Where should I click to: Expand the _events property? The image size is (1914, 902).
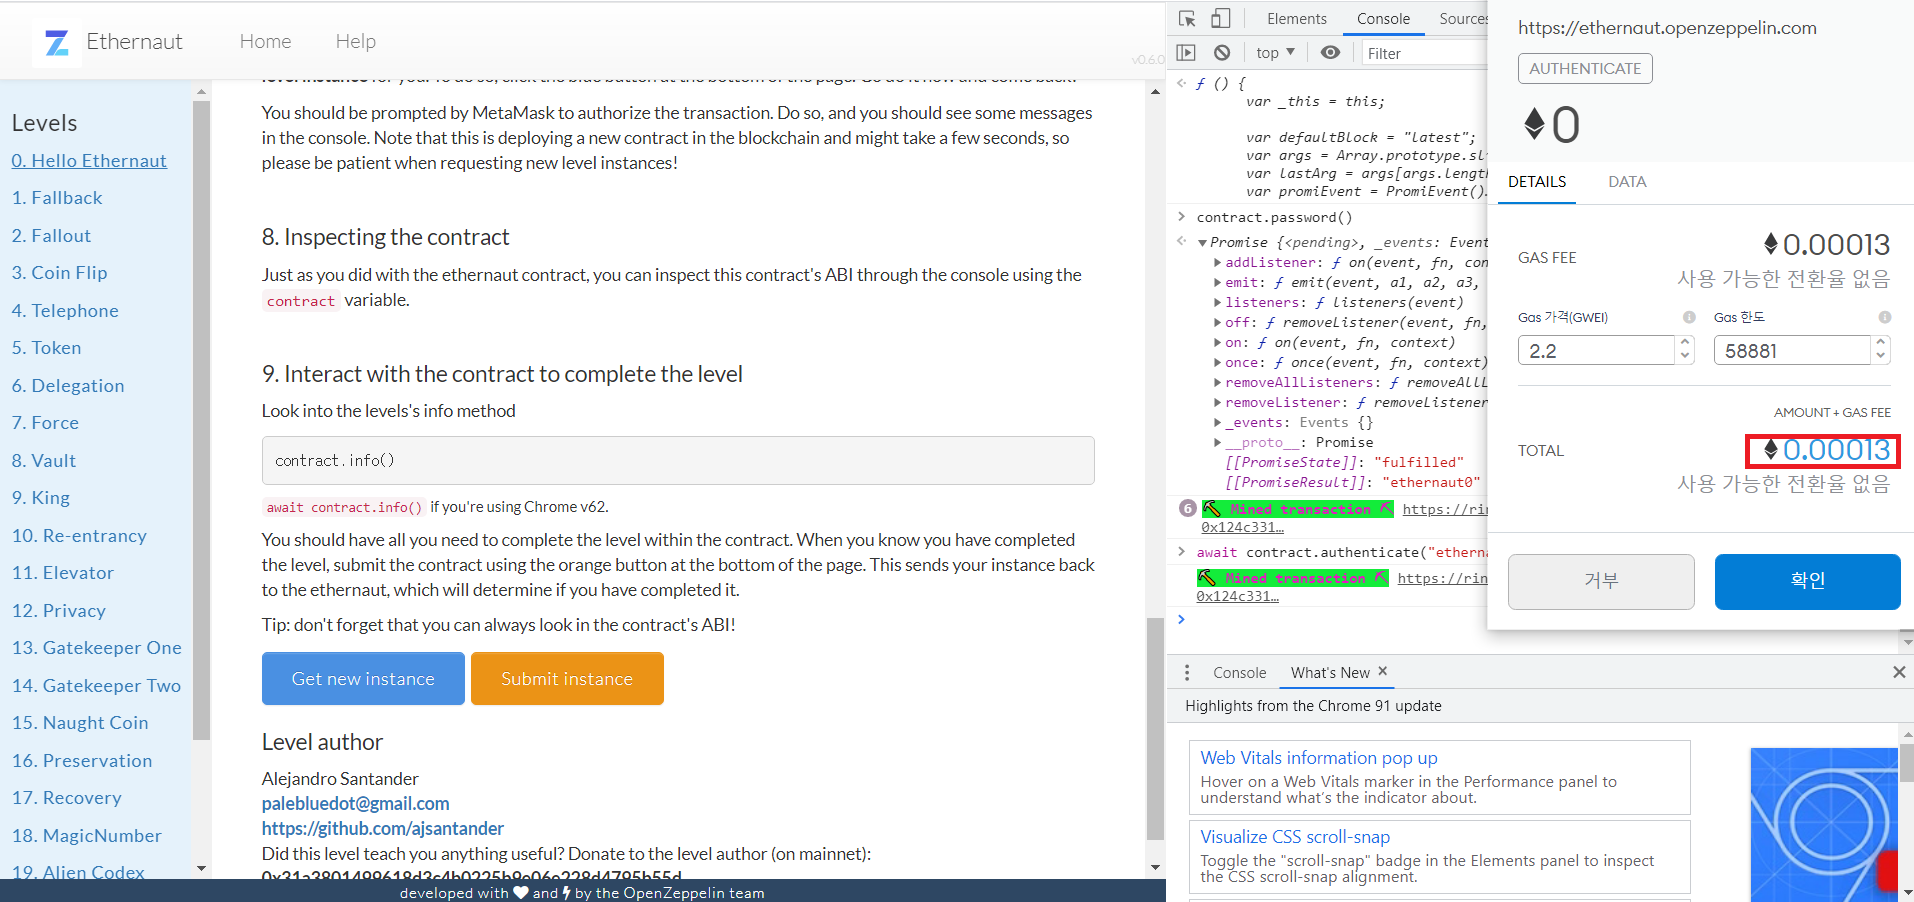(x=1217, y=423)
